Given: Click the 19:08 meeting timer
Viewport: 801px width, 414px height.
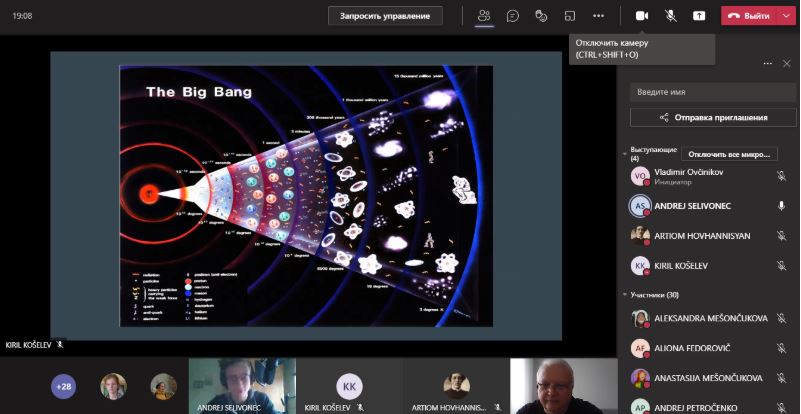Looking at the screenshot, I should tap(22, 16).
